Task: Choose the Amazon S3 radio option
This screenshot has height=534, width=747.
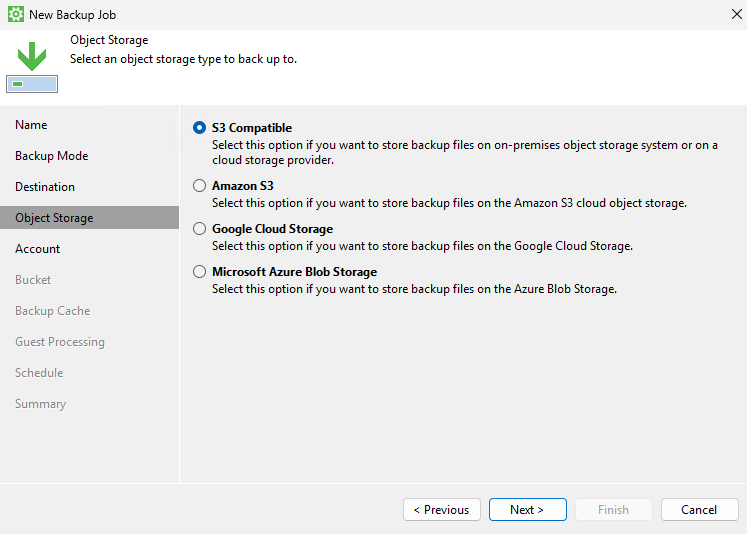Action: click(199, 186)
